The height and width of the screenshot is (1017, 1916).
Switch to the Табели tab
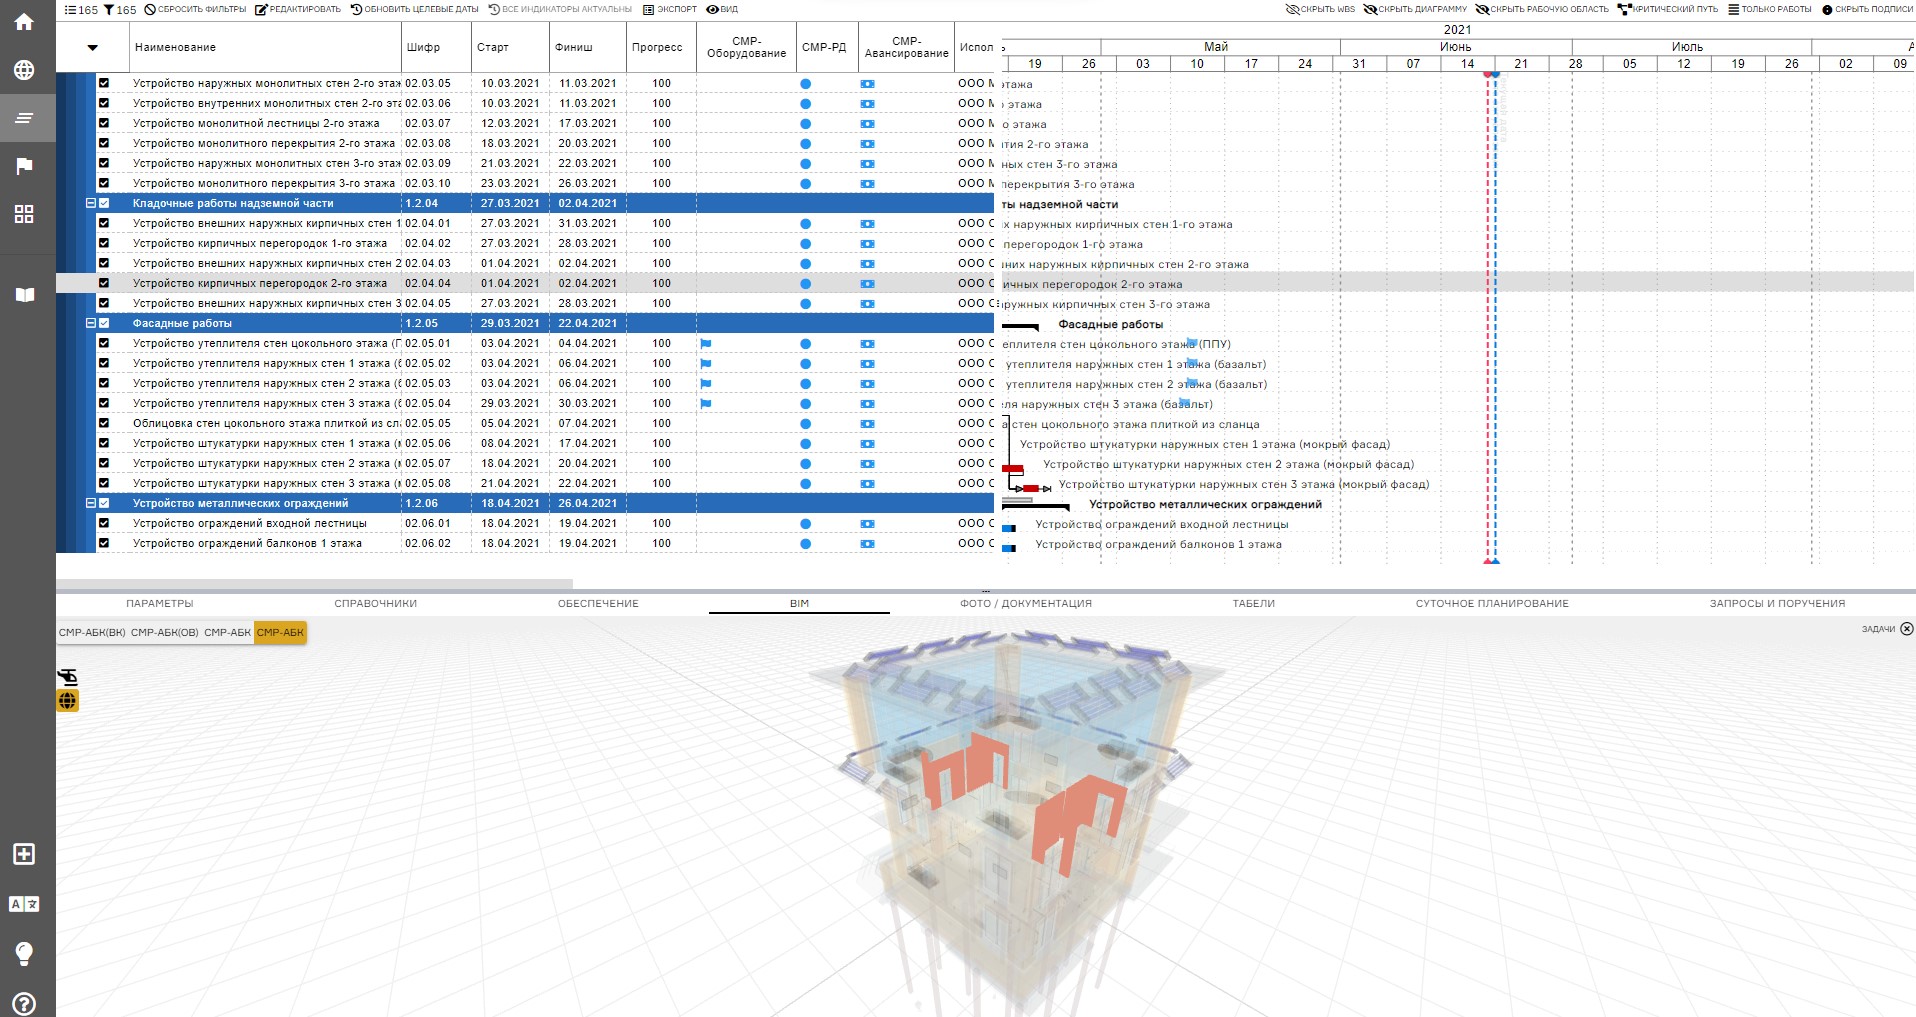click(x=1254, y=604)
